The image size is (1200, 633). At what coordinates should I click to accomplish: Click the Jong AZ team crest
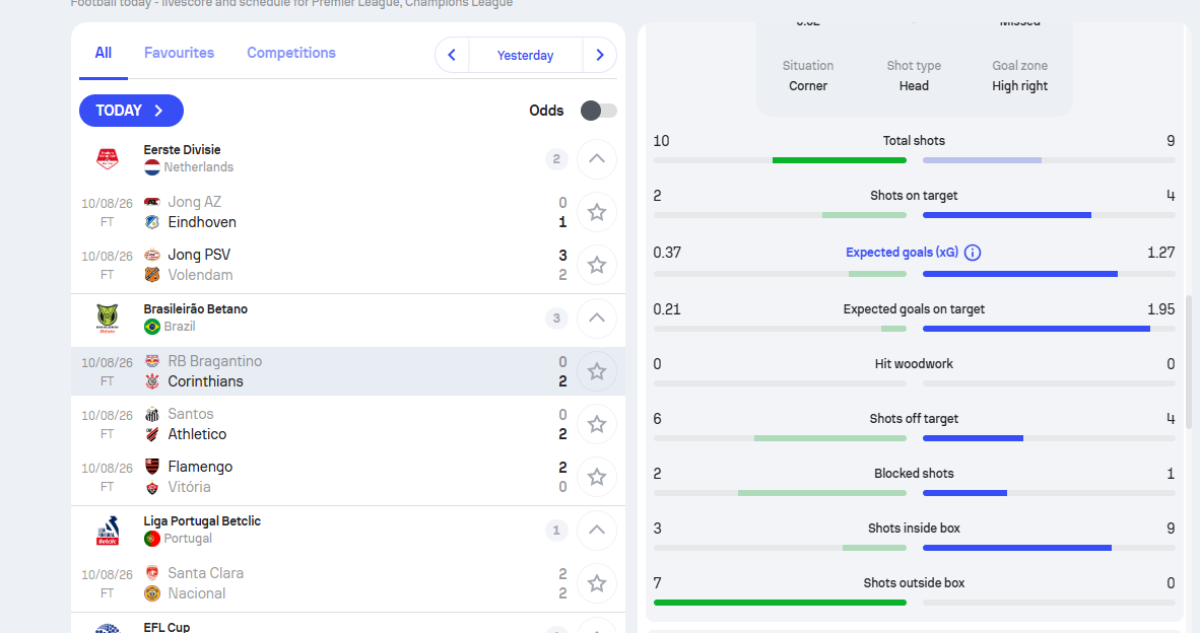(x=152, y=202)
